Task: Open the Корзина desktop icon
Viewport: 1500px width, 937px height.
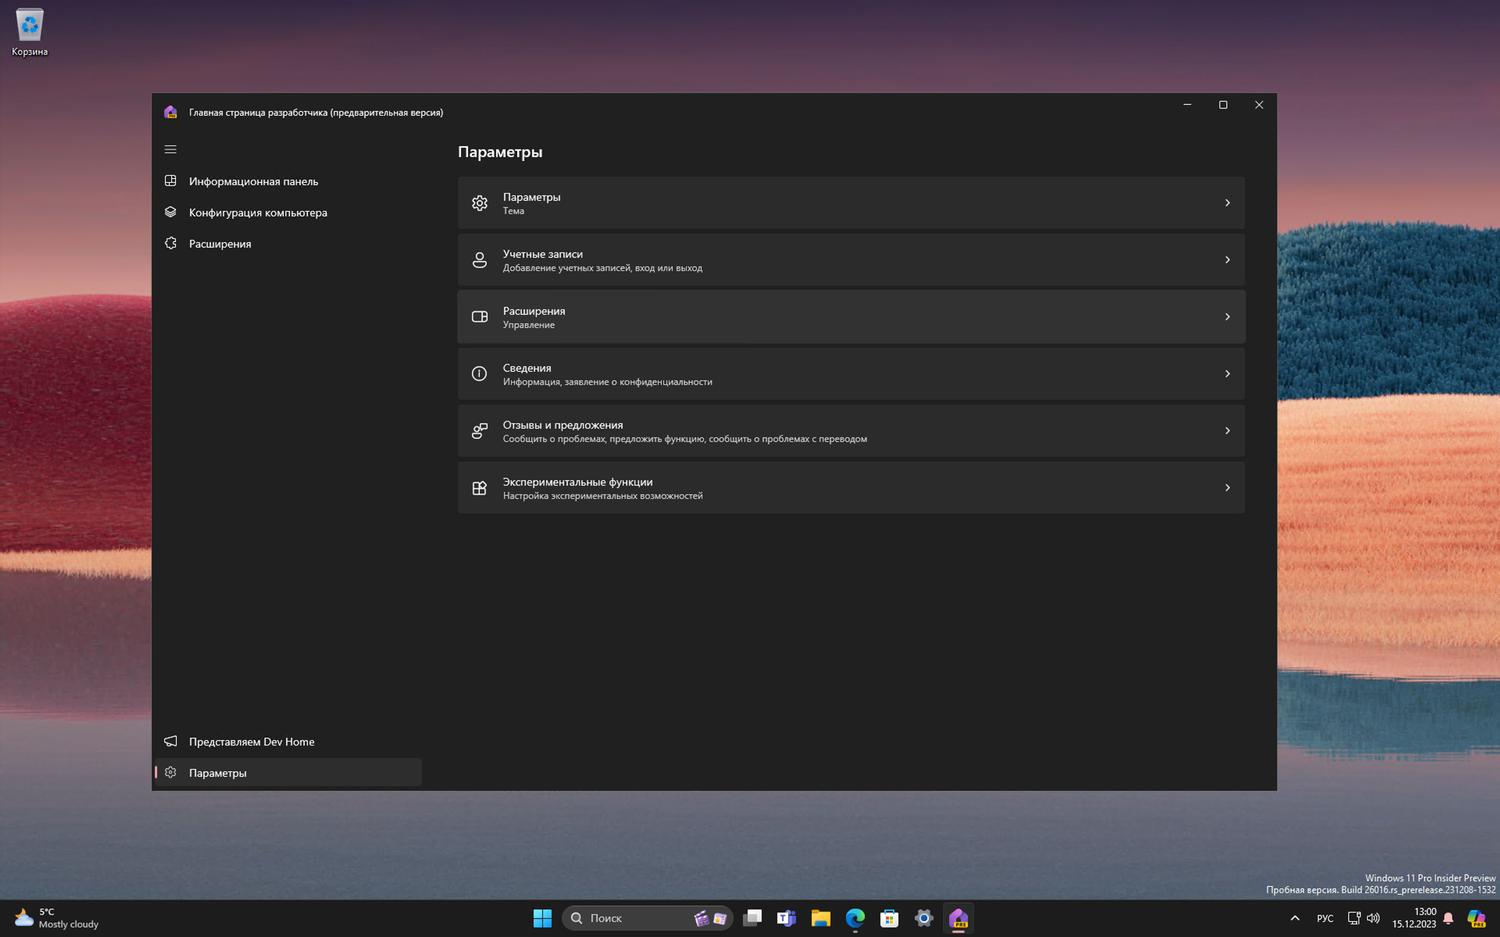Action: pos(30,32)
